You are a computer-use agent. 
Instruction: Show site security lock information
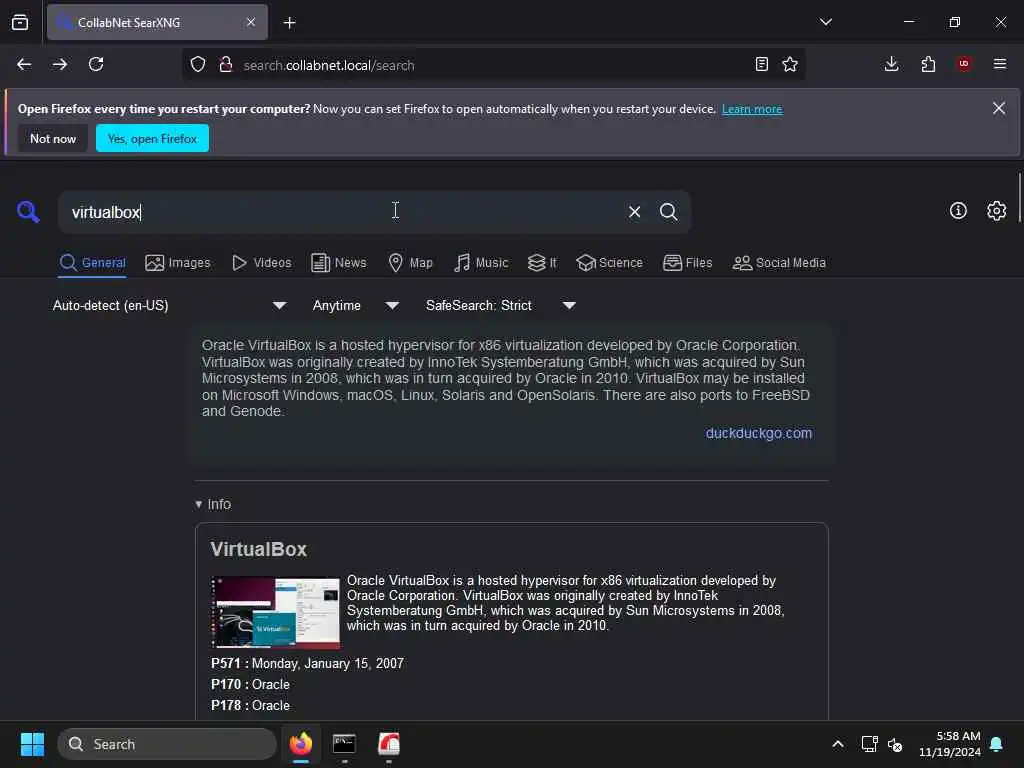pos(226,65)
